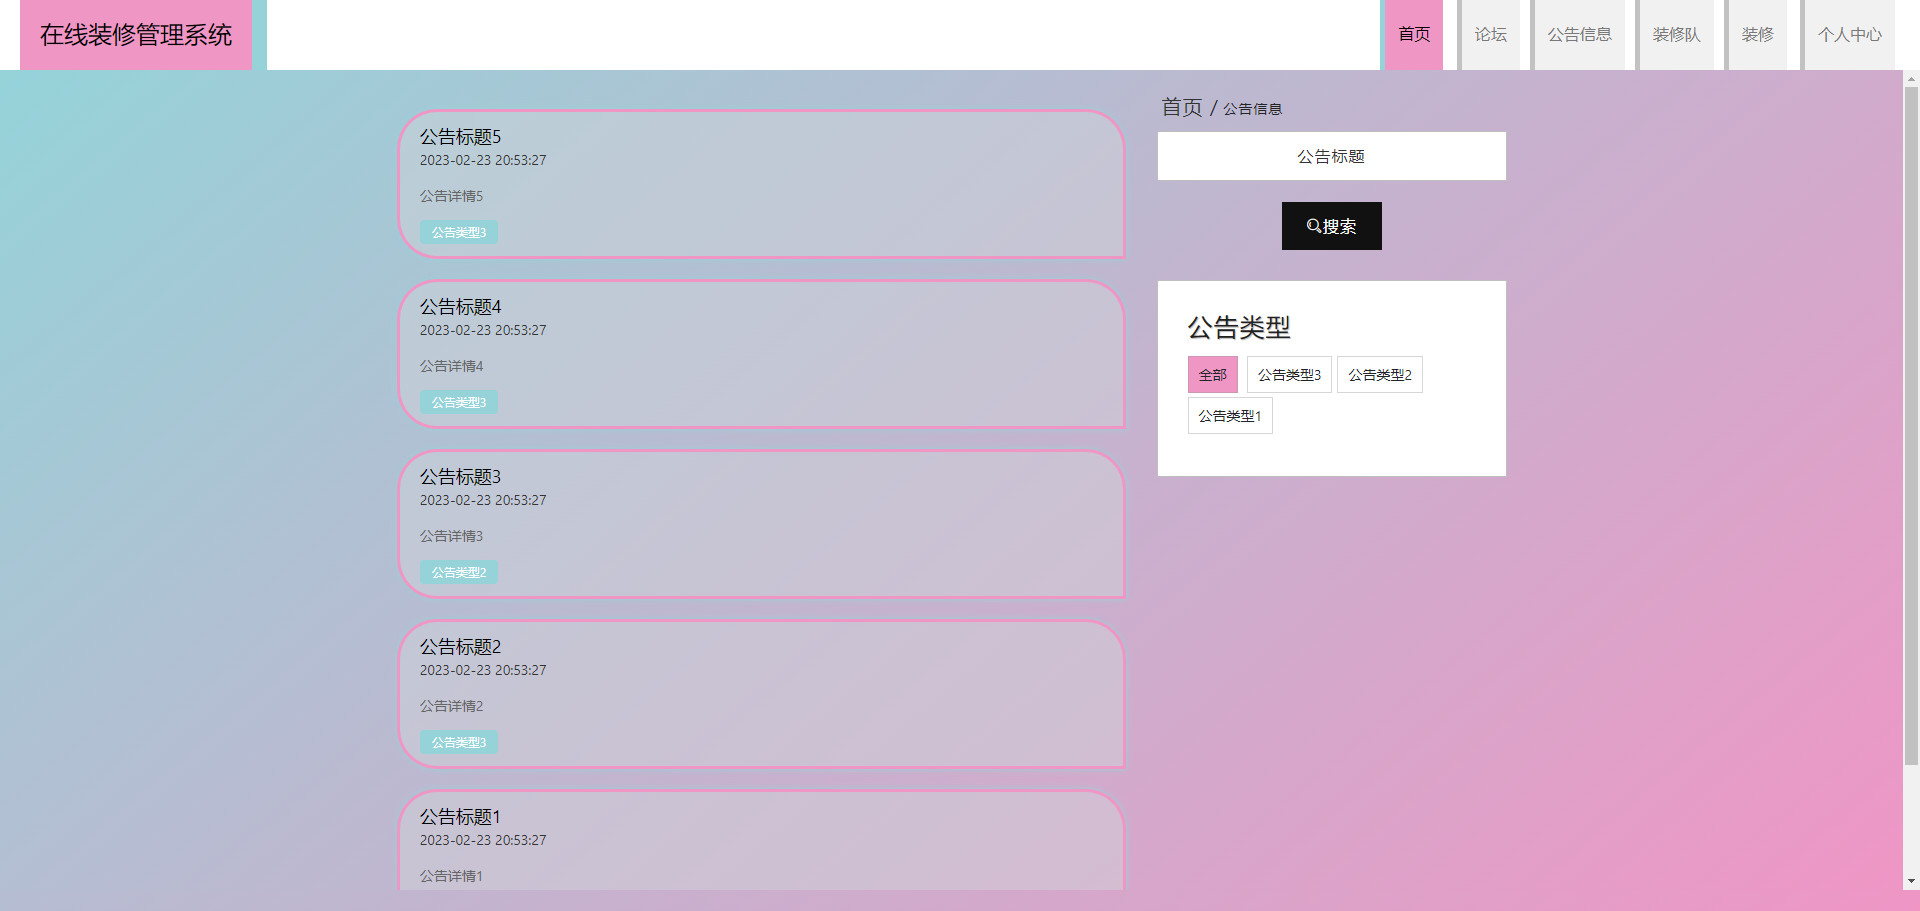This screenshot has width=1920, height=911.
Task: Open the 个人中心 navigation tab
Action: [1849, 35]
